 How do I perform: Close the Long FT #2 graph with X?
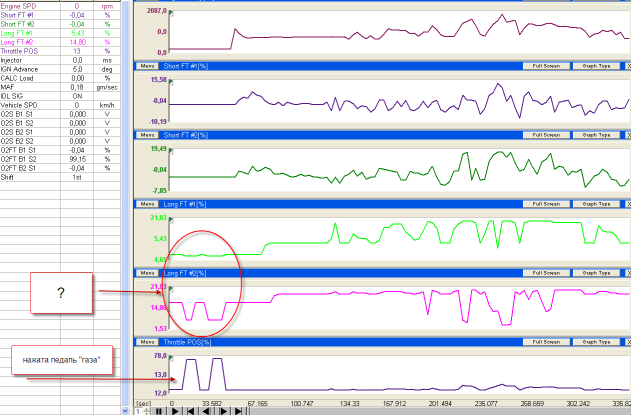click(627, 272)
